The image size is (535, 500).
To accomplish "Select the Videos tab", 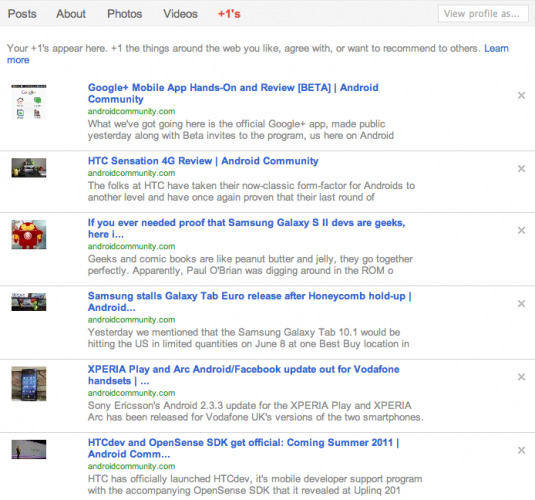I will pyautogui.click(x=180, y=14).
